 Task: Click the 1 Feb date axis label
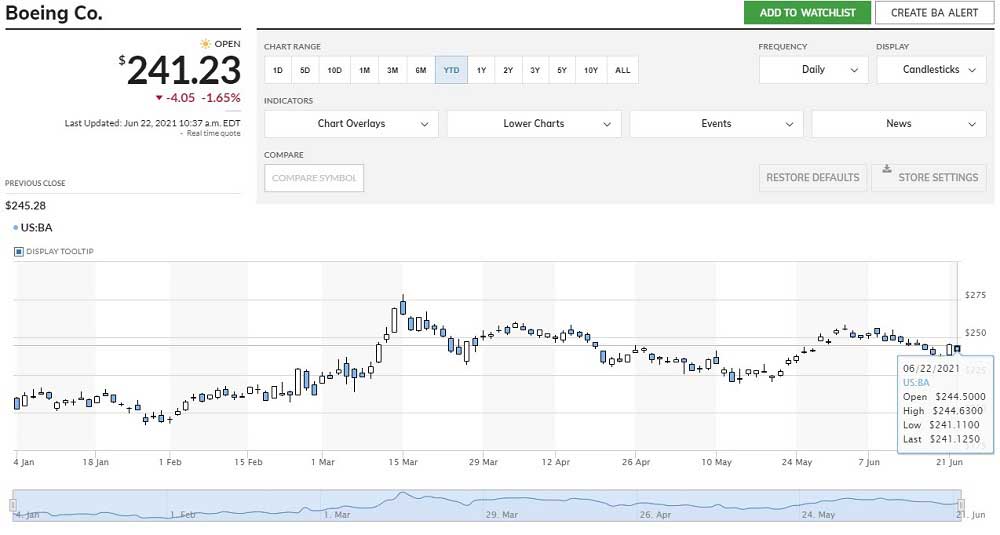pos(170,462)
